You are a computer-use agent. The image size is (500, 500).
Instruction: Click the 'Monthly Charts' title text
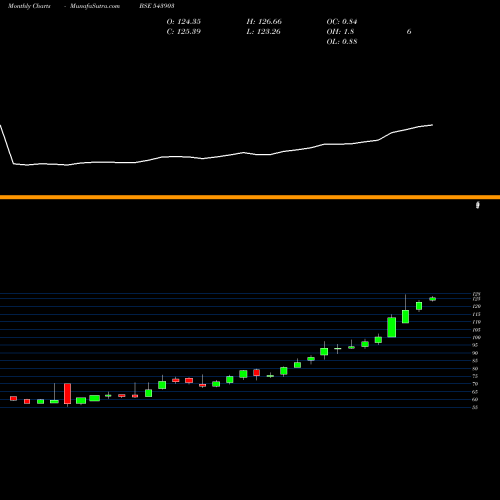click(29, 6)
